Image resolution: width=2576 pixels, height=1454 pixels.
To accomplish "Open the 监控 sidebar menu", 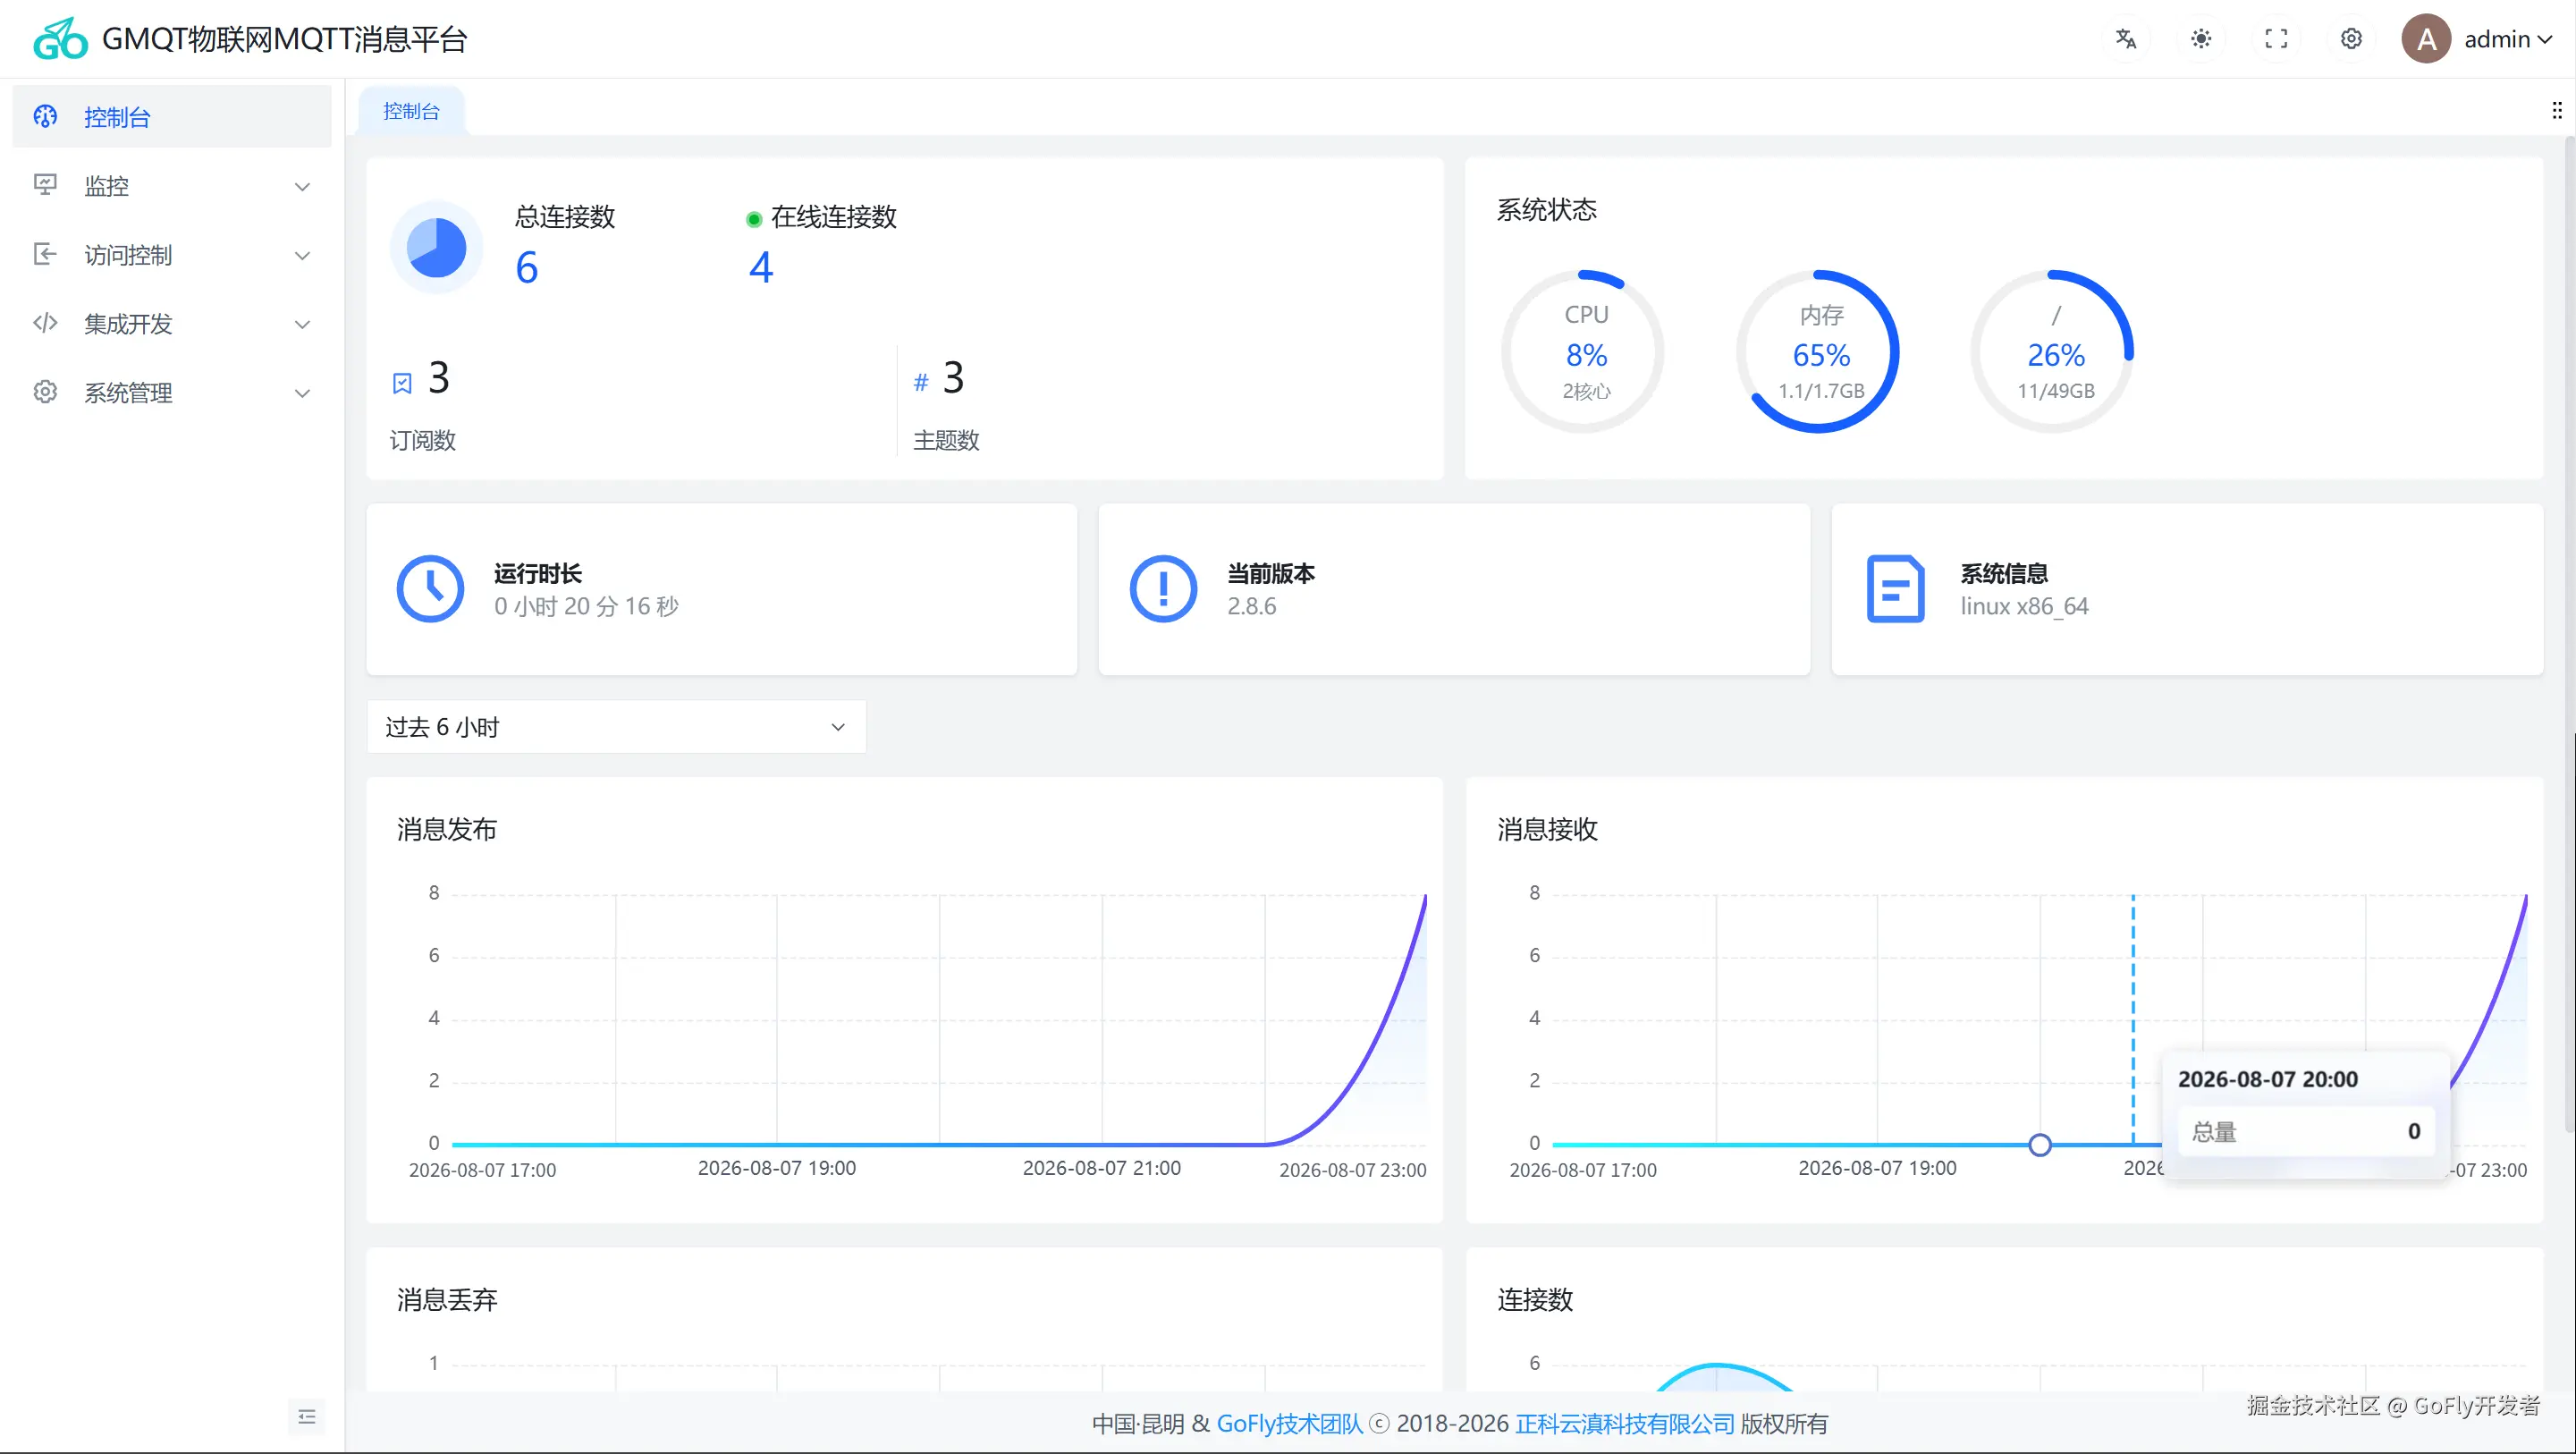I will pyautogui.click(x=172, y=186).
